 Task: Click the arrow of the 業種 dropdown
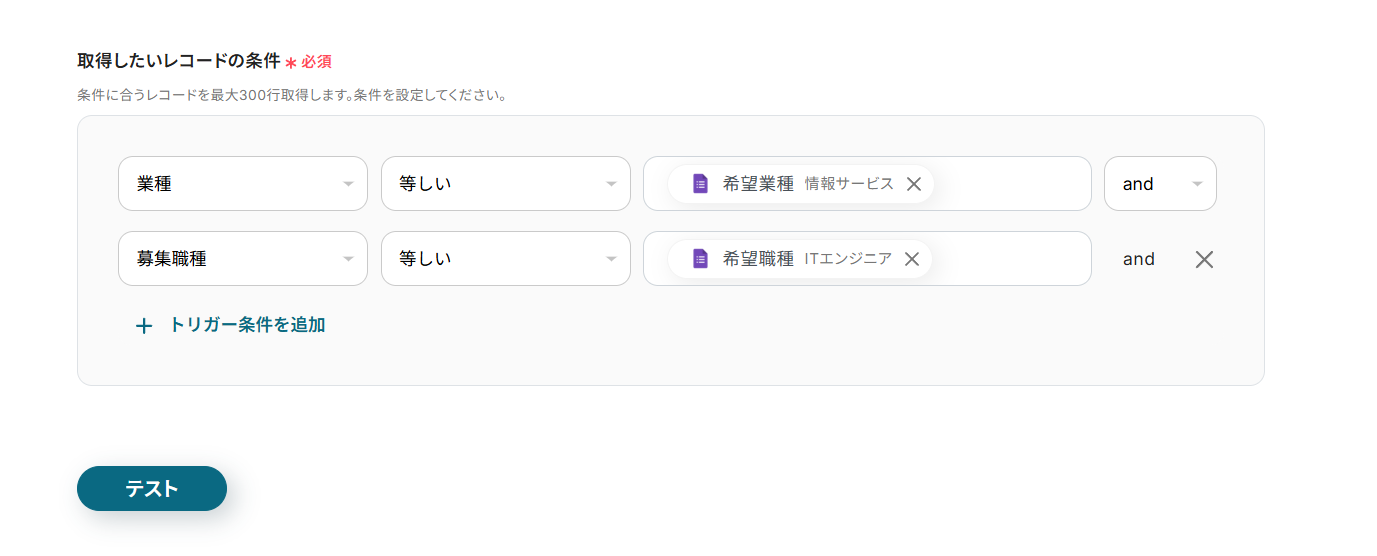click(x=348, y=184)
